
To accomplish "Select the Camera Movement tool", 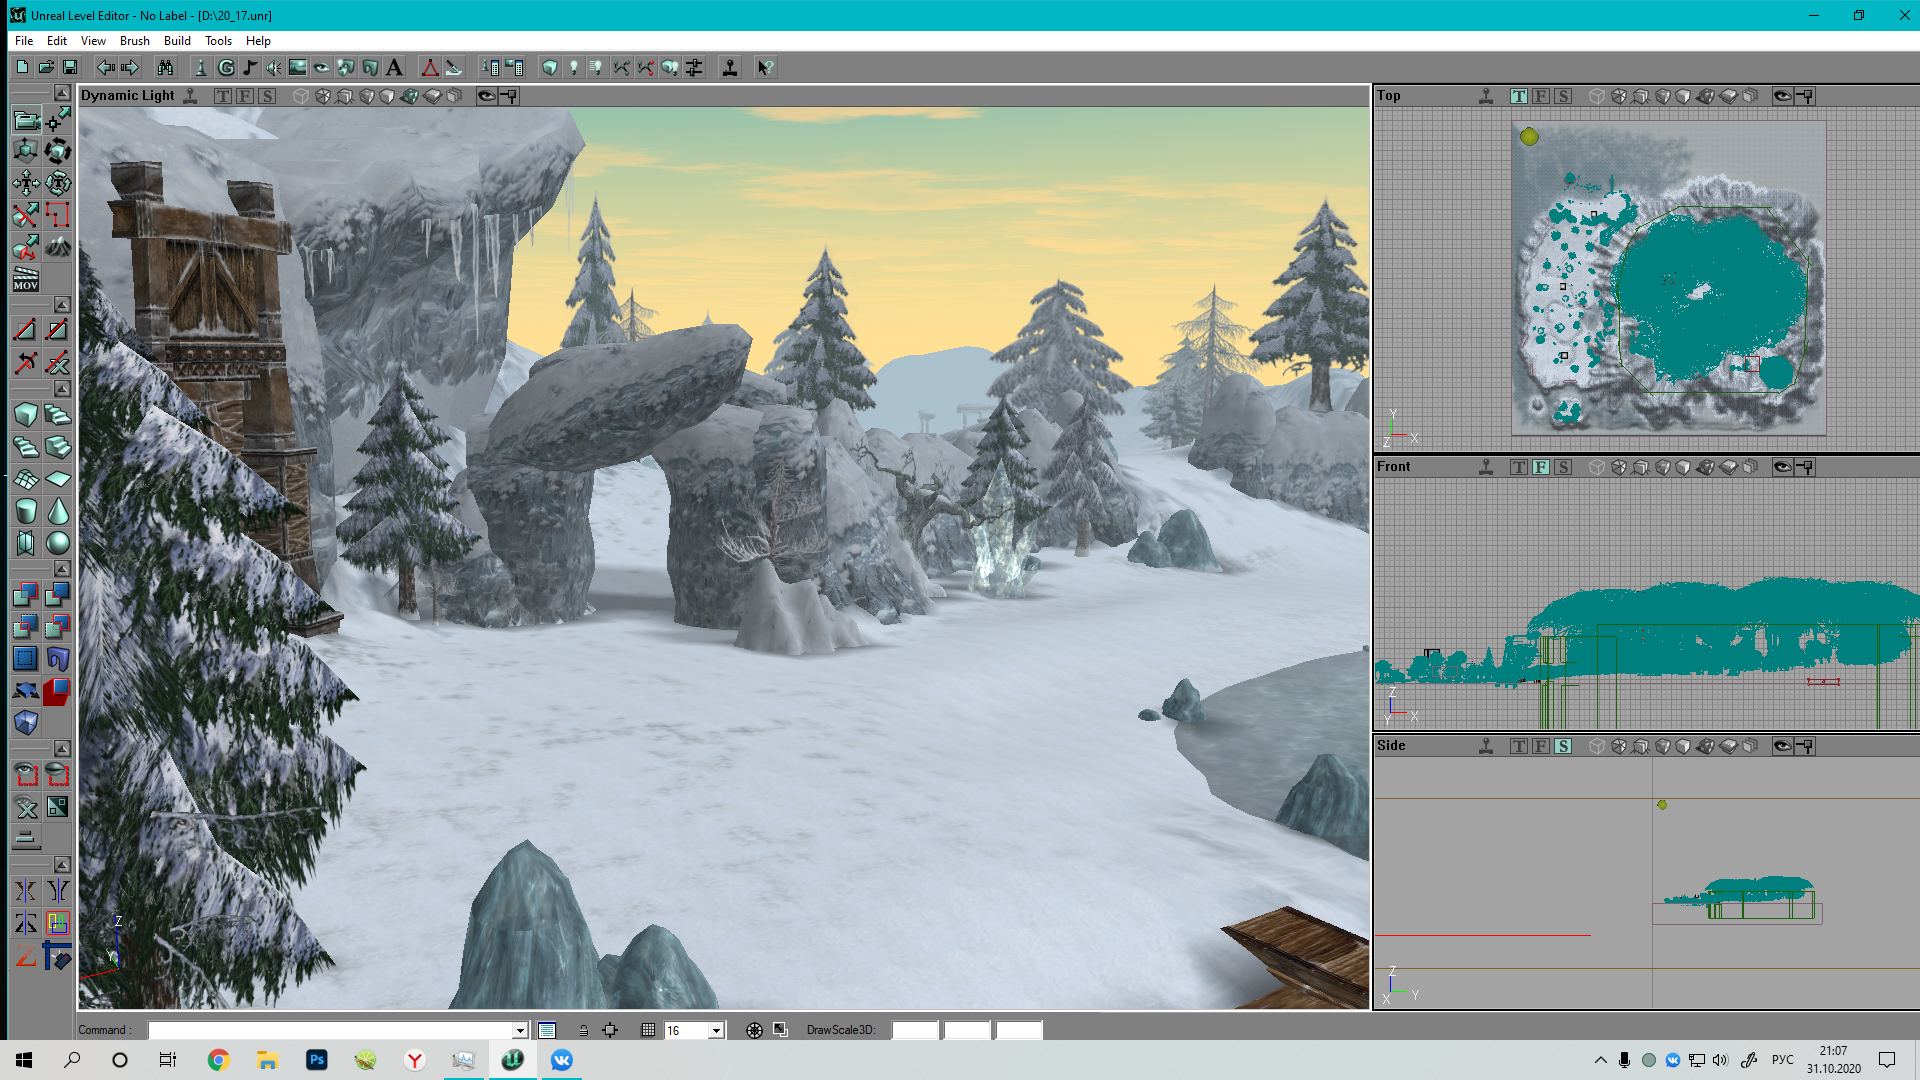I will (26, 120).
